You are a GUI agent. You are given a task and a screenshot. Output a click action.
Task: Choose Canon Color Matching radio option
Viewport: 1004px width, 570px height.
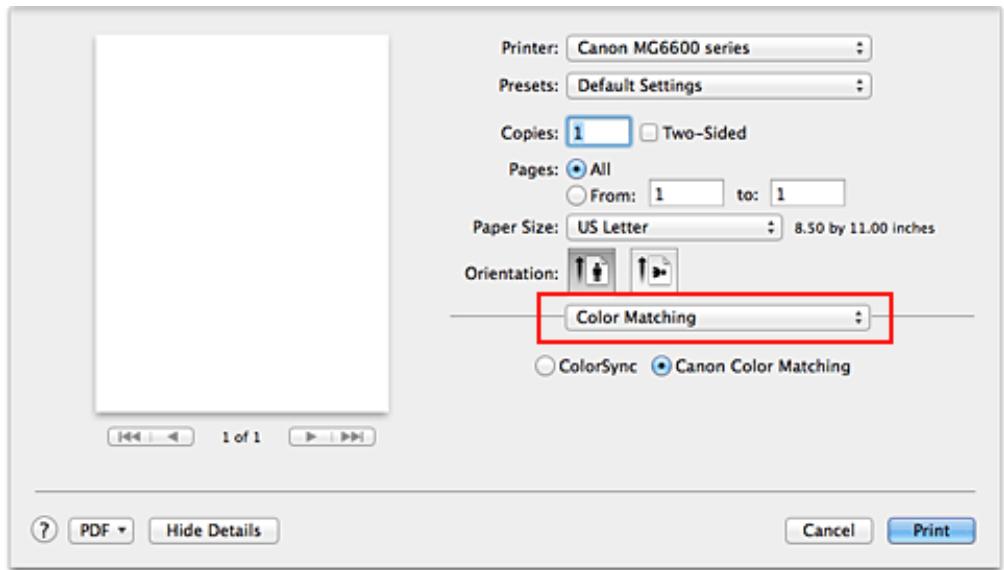(661, 366)
